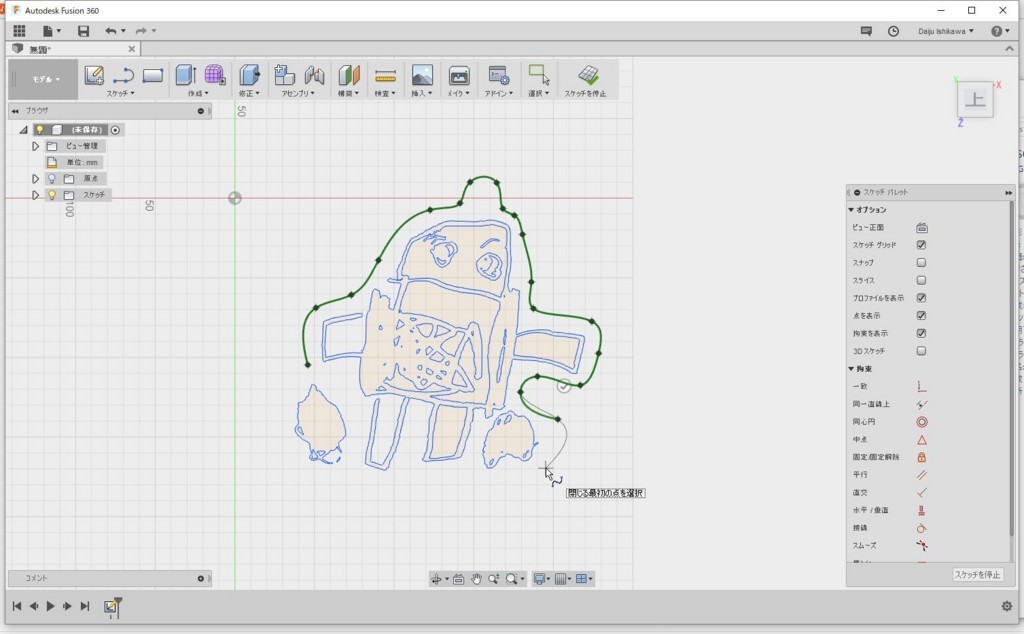Open the comments chat icon
Image resolution: width=1024 pixels, height=634 pixels.
click(x=866, y=31)
